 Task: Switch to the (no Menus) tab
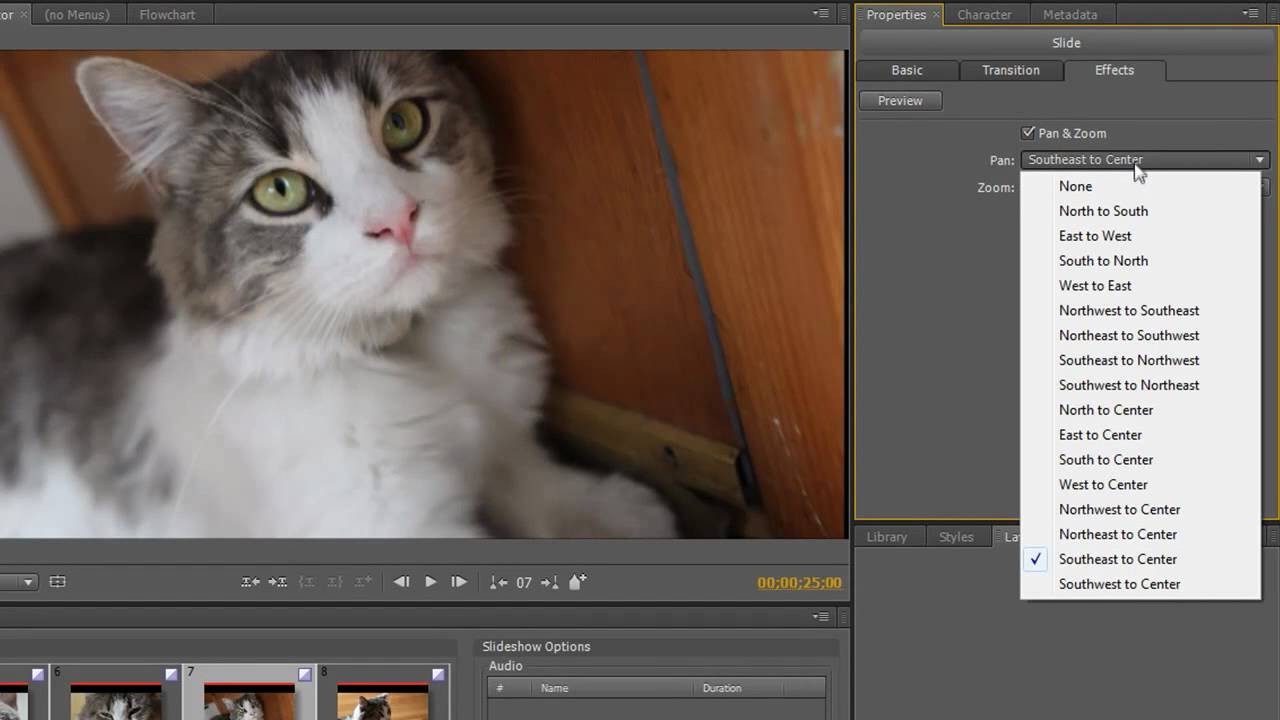(x=77, y=15)
